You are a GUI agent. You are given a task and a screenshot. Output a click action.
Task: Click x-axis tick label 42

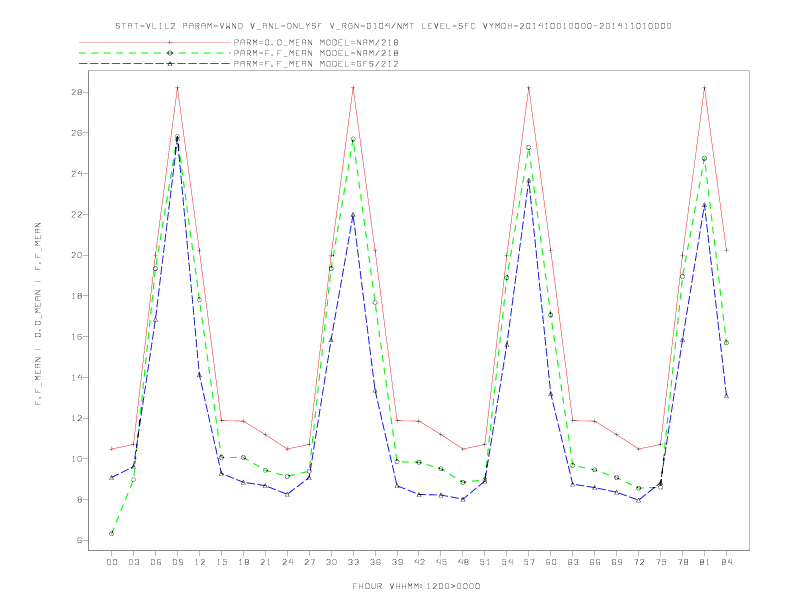pos(419,562)
